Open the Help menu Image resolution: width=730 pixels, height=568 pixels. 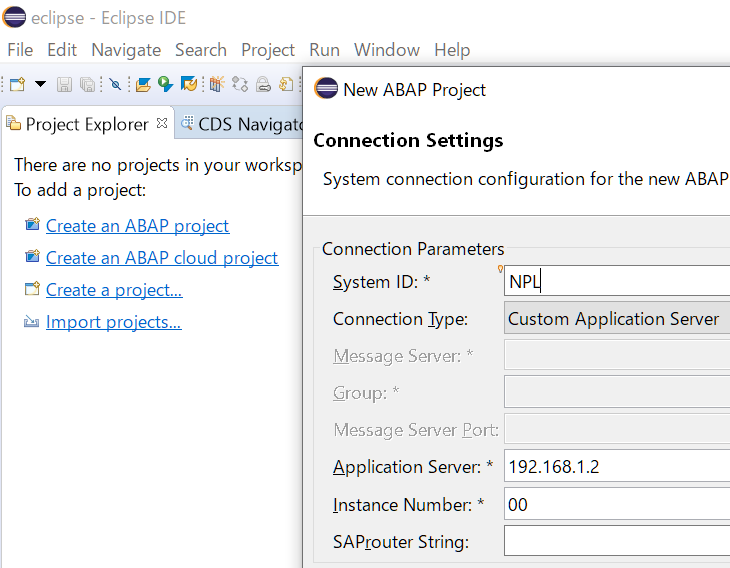(x=452, y=50)
